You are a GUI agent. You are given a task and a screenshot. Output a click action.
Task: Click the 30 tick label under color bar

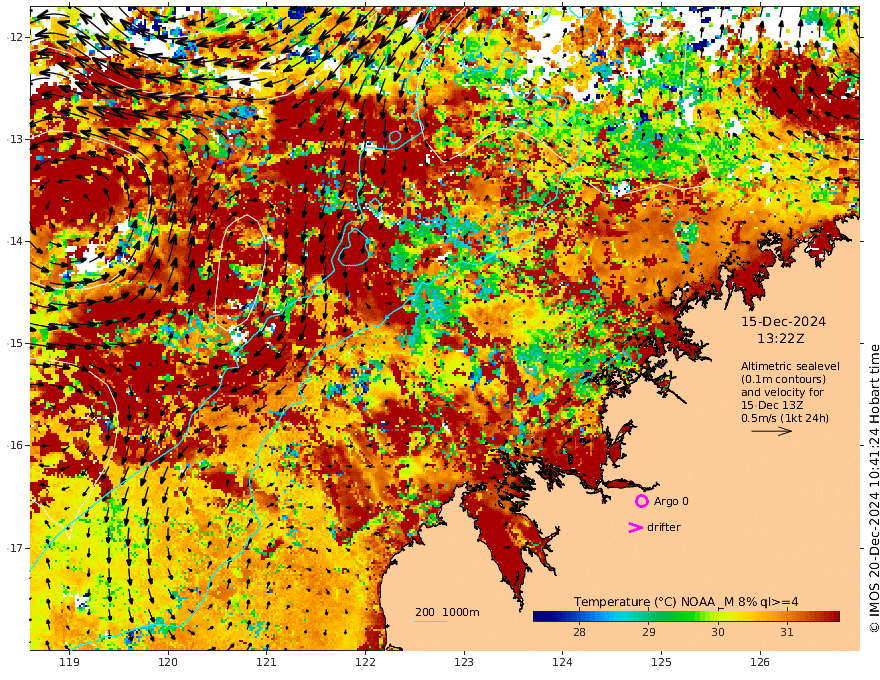click(718, 632)
